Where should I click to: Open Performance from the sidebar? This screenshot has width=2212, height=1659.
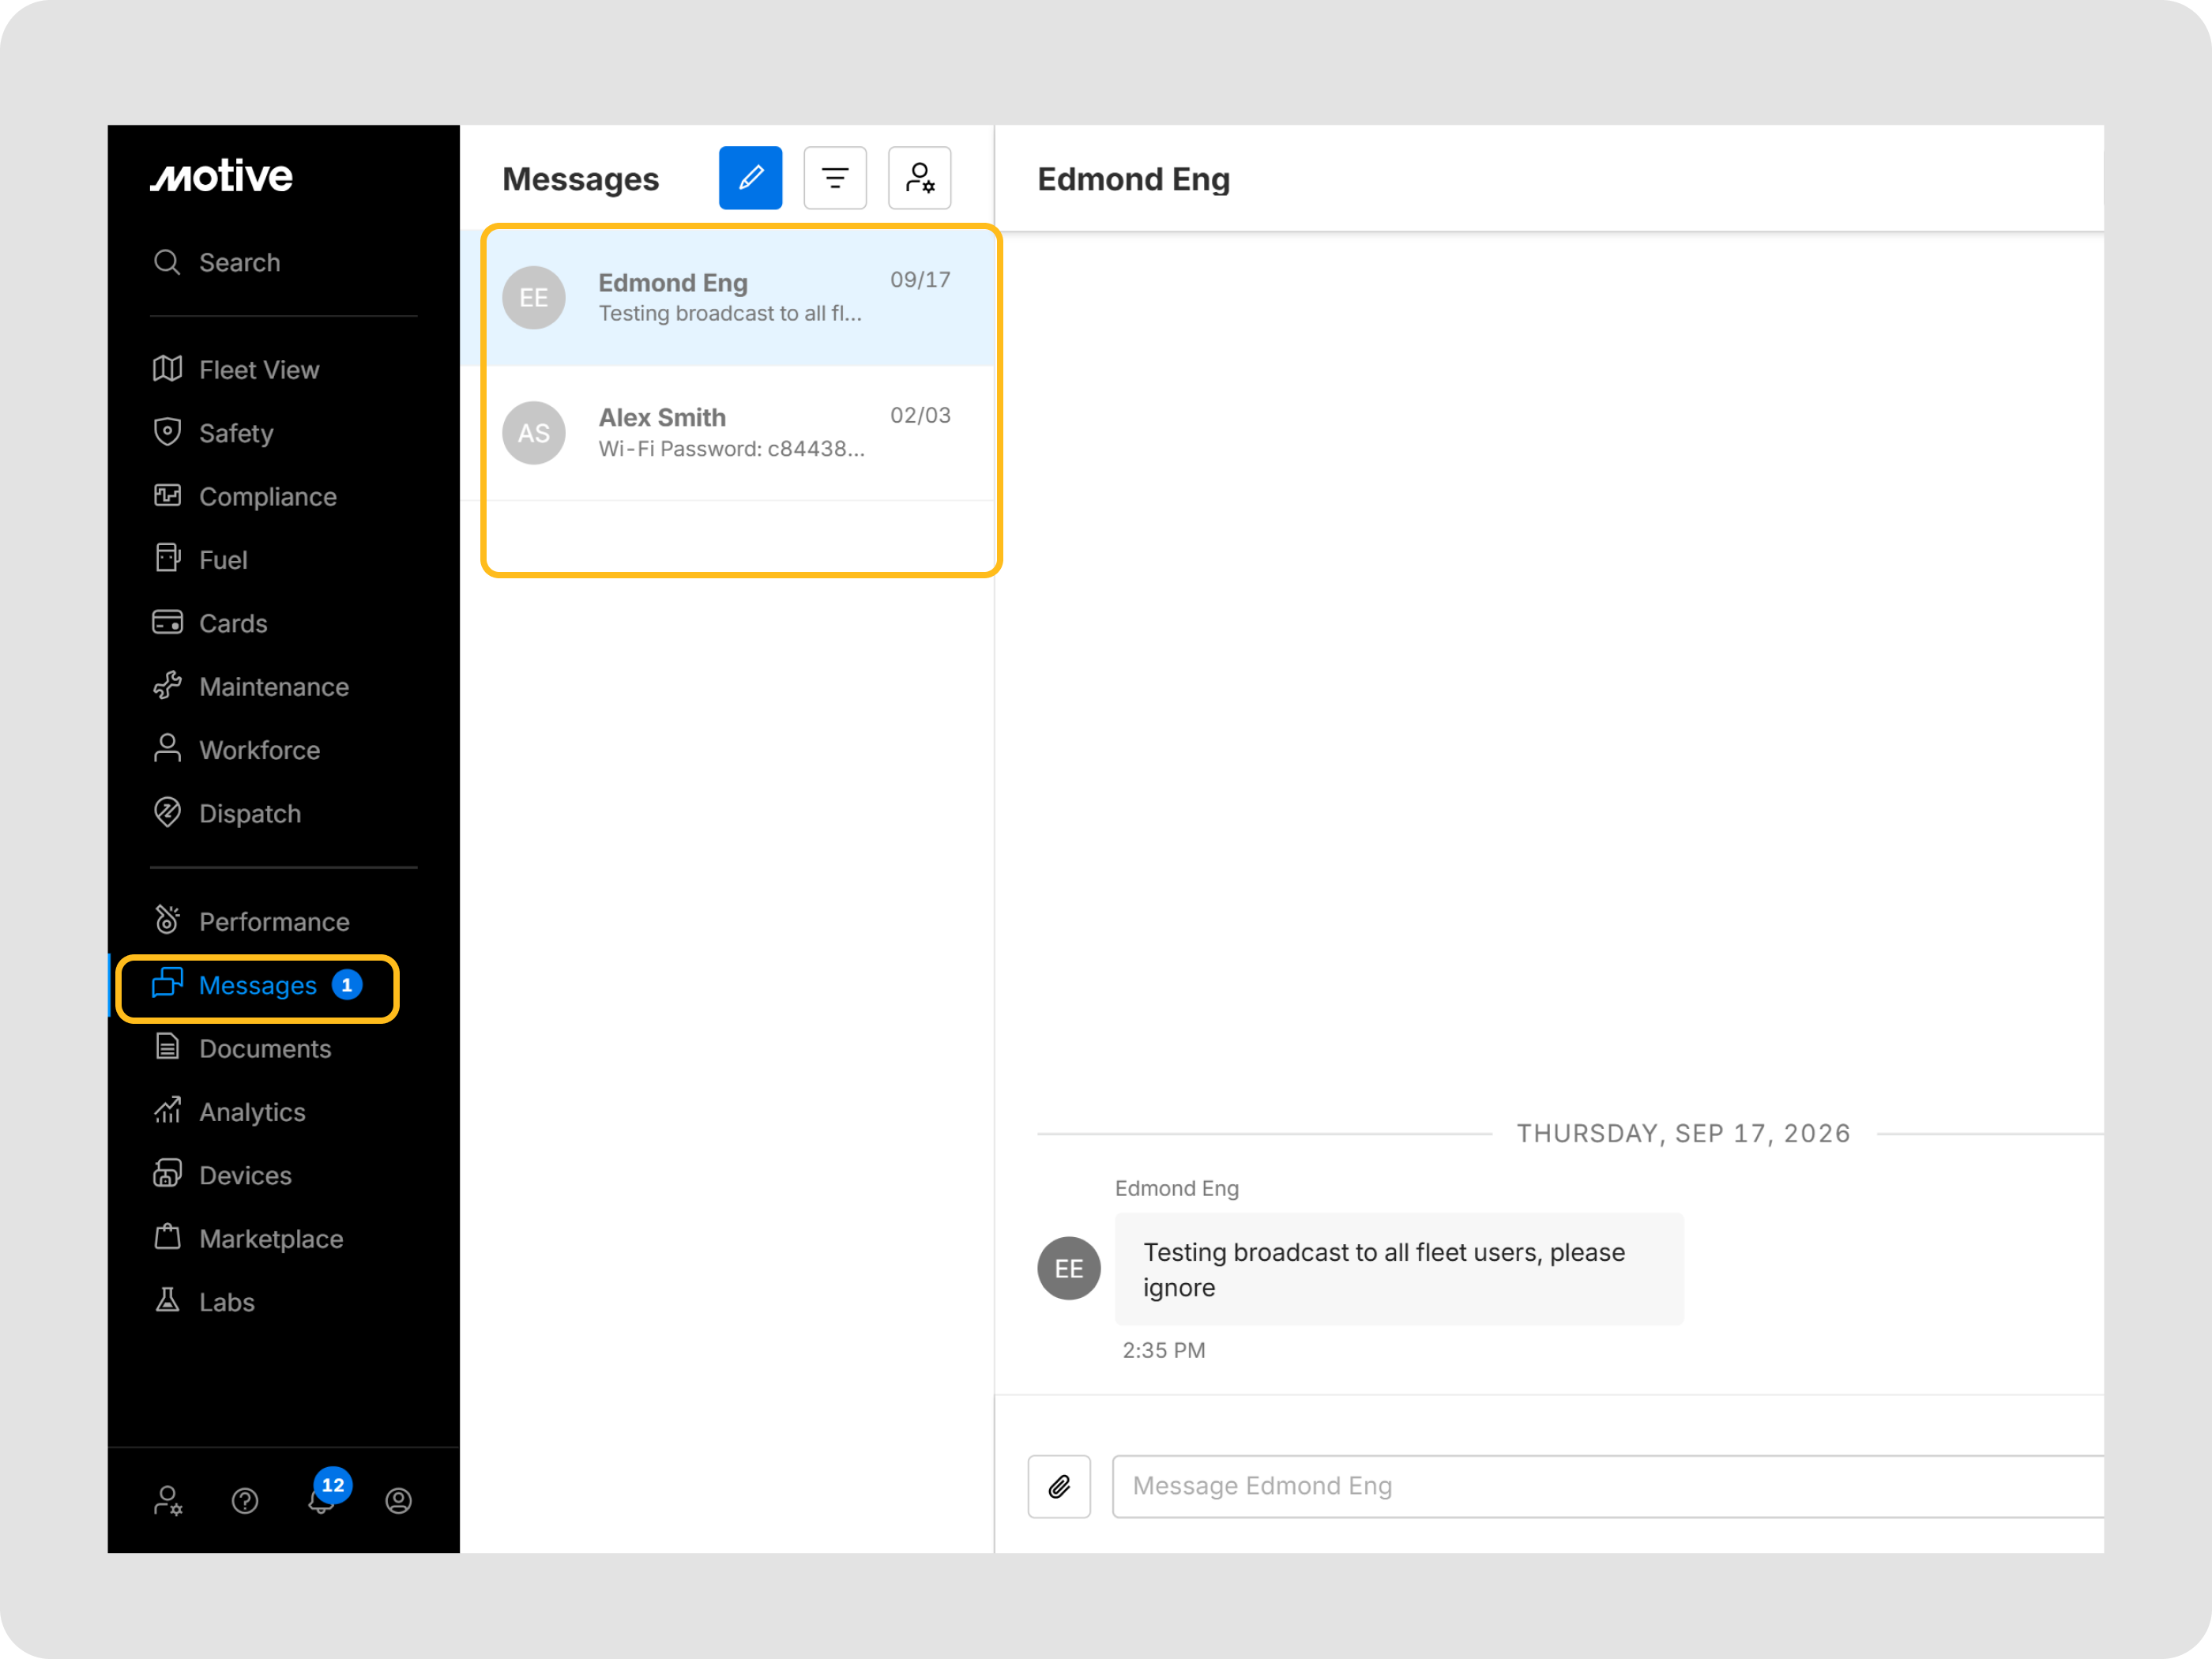coord(273,921)
